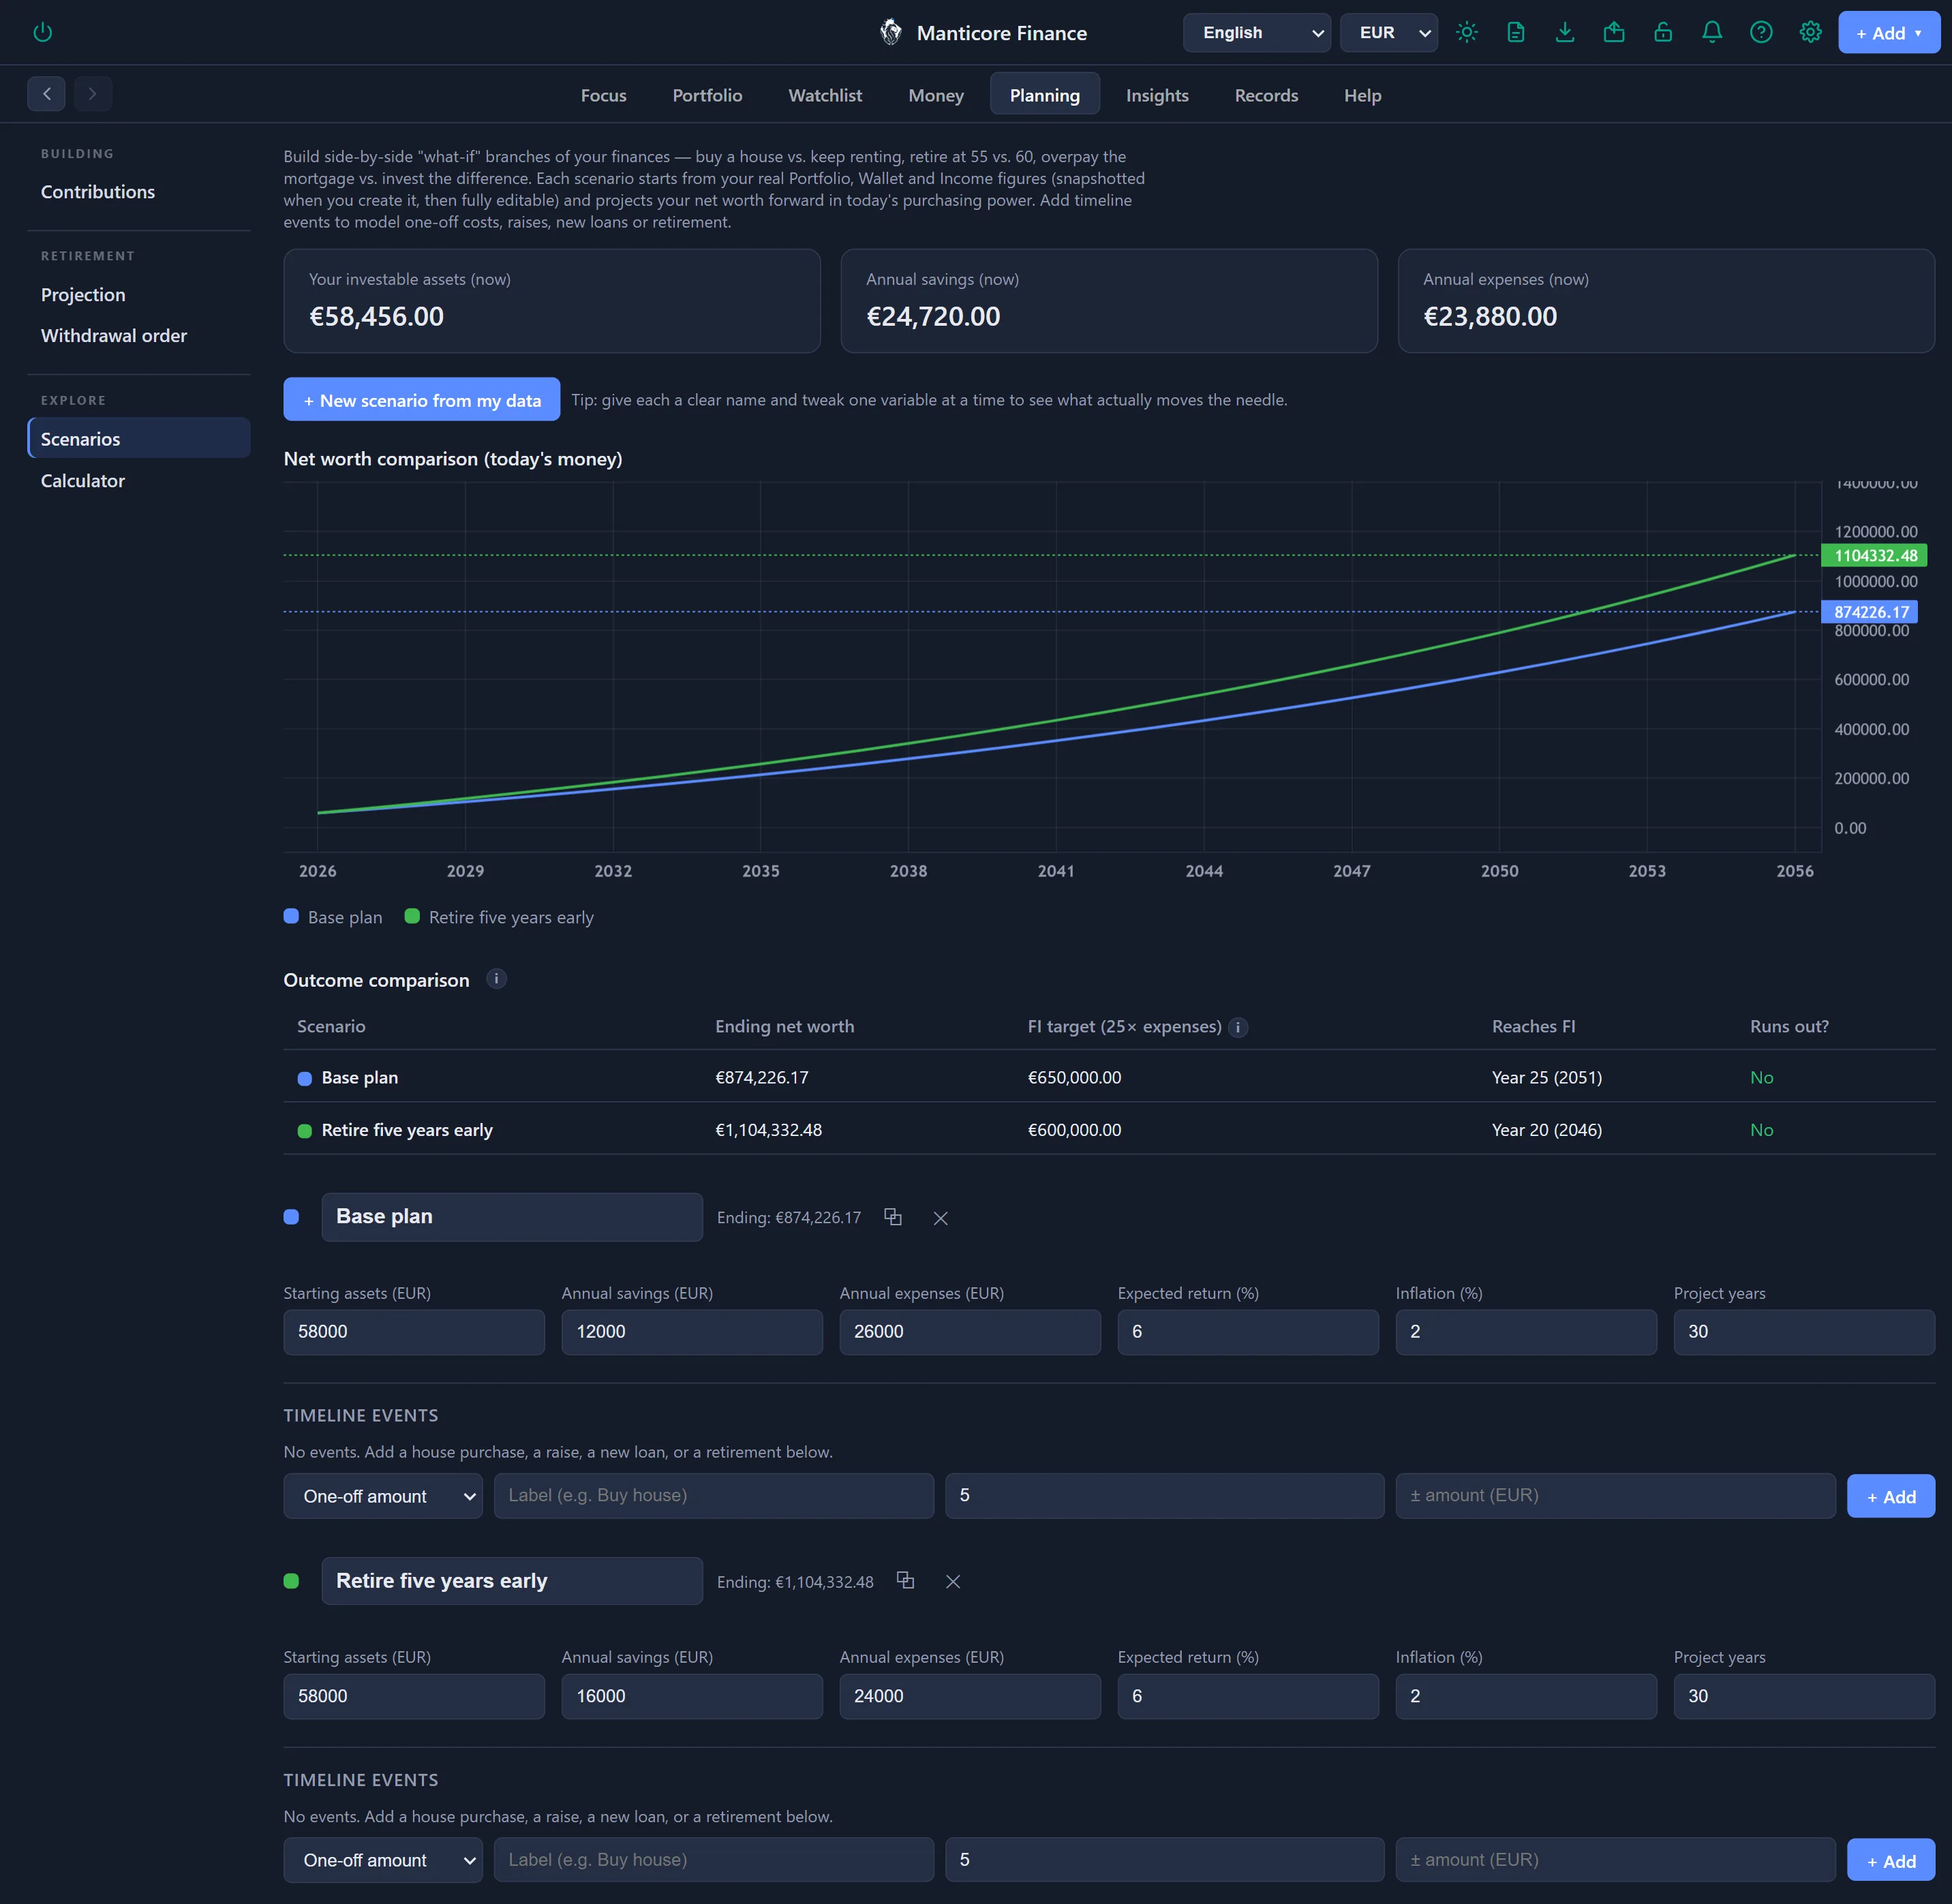Image resolution: width=1952 pixels, height=1904 pixels.
Task: Open Calculator in the sidebar
Action: [x=138, y=480]
